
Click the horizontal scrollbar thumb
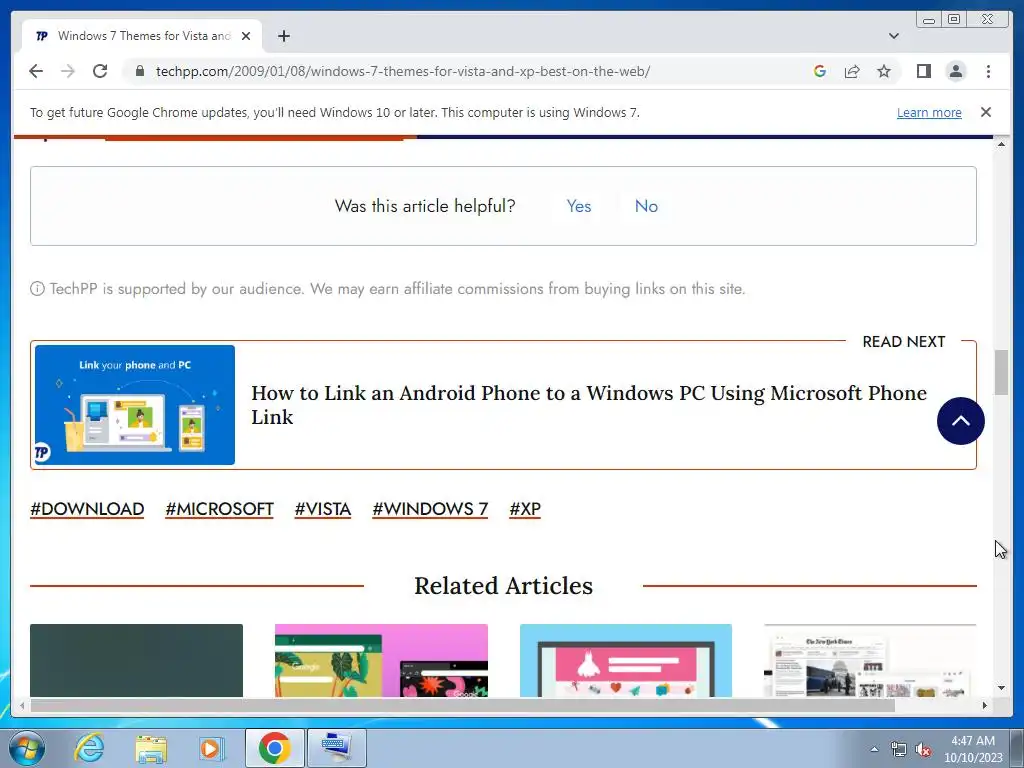pyautogui.click(x=462, y=705)
